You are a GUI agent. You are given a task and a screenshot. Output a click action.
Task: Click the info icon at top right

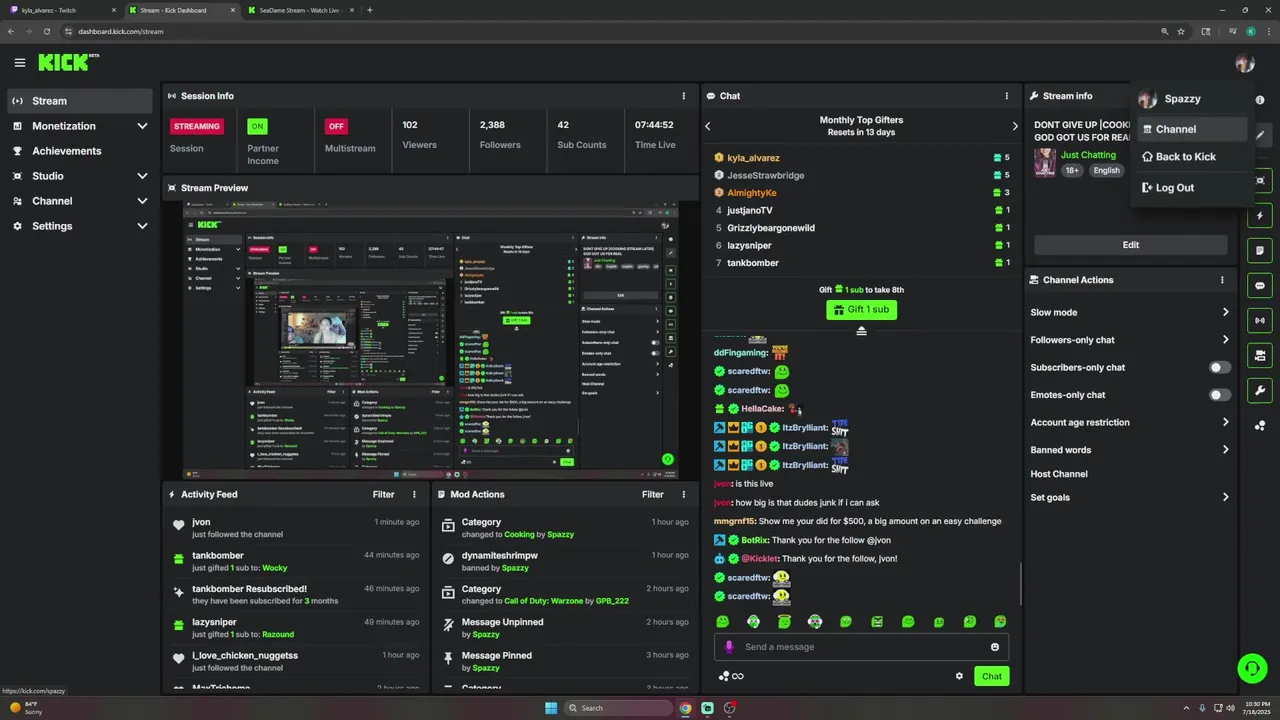[x=1260, y=100]
